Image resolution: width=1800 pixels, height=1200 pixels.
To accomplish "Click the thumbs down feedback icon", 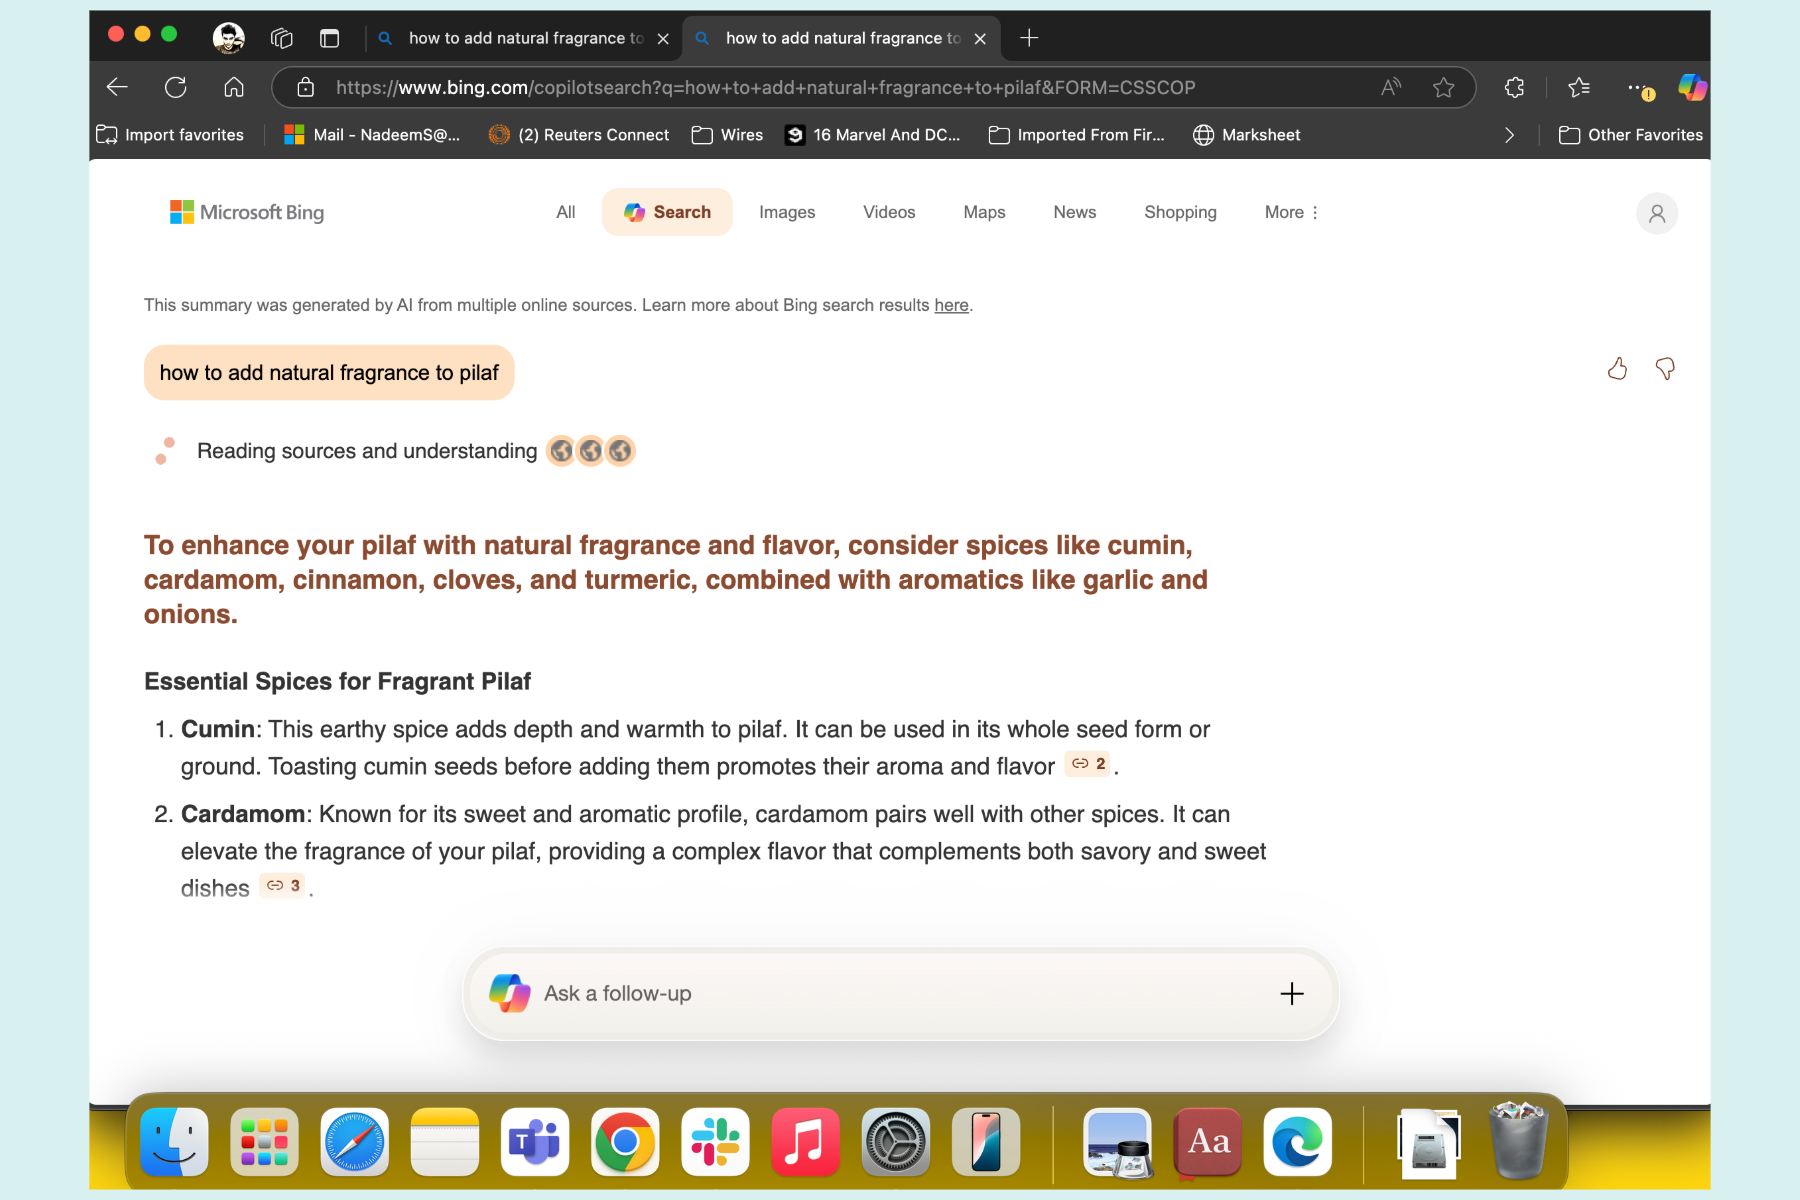I will pyautogui.click(x=1665, y=369).
